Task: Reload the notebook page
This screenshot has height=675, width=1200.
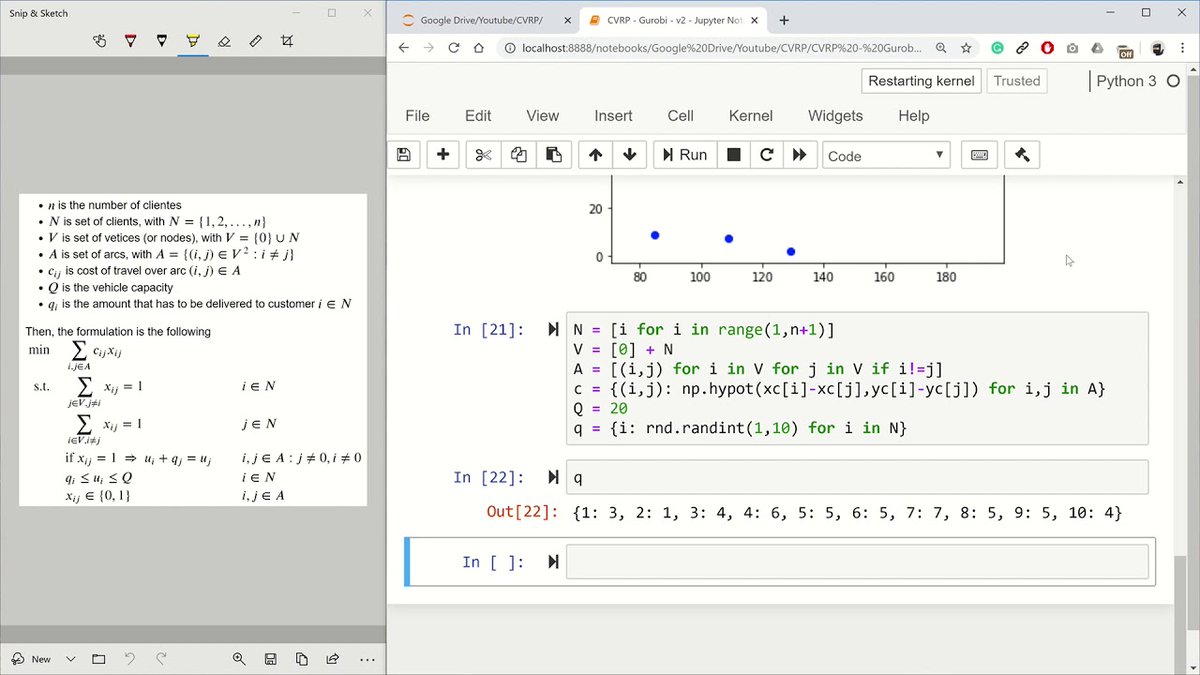Action: tap(454, 48)
